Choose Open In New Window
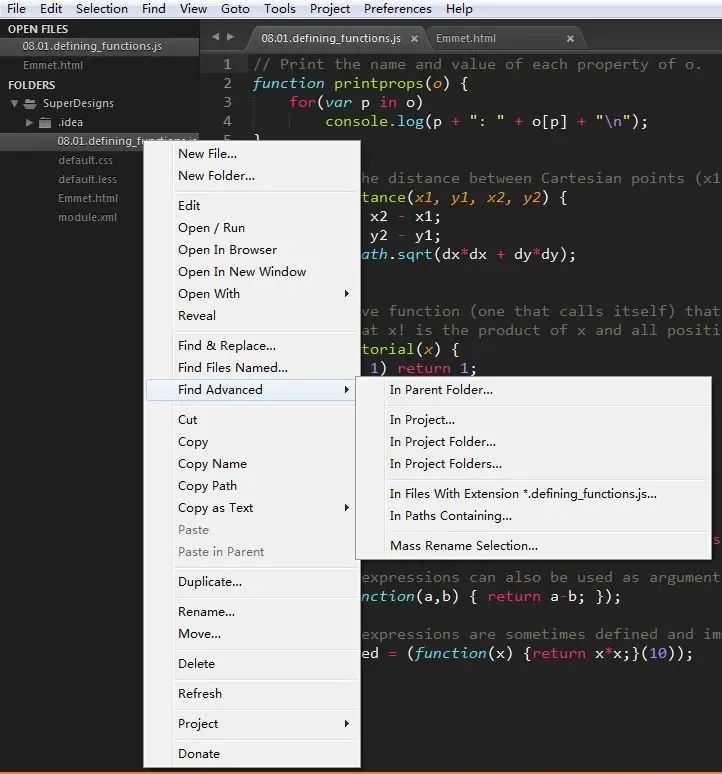The height and width of the screenshot is (774, 722). tap(252, 271)
